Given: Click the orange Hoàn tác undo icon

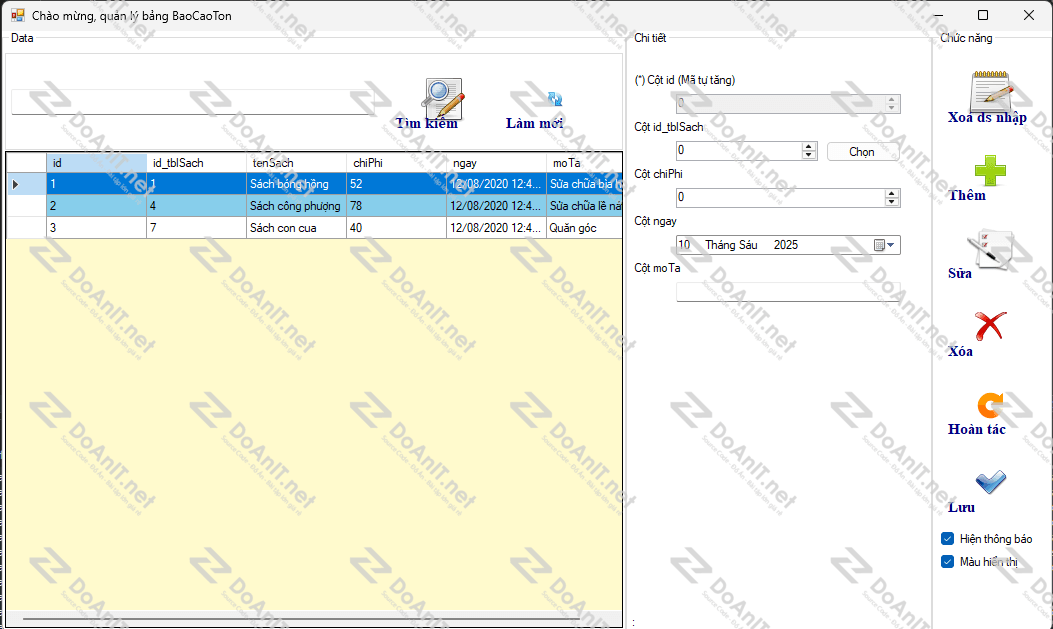Looking at the screenshot, I should click(x=991, y=405).
